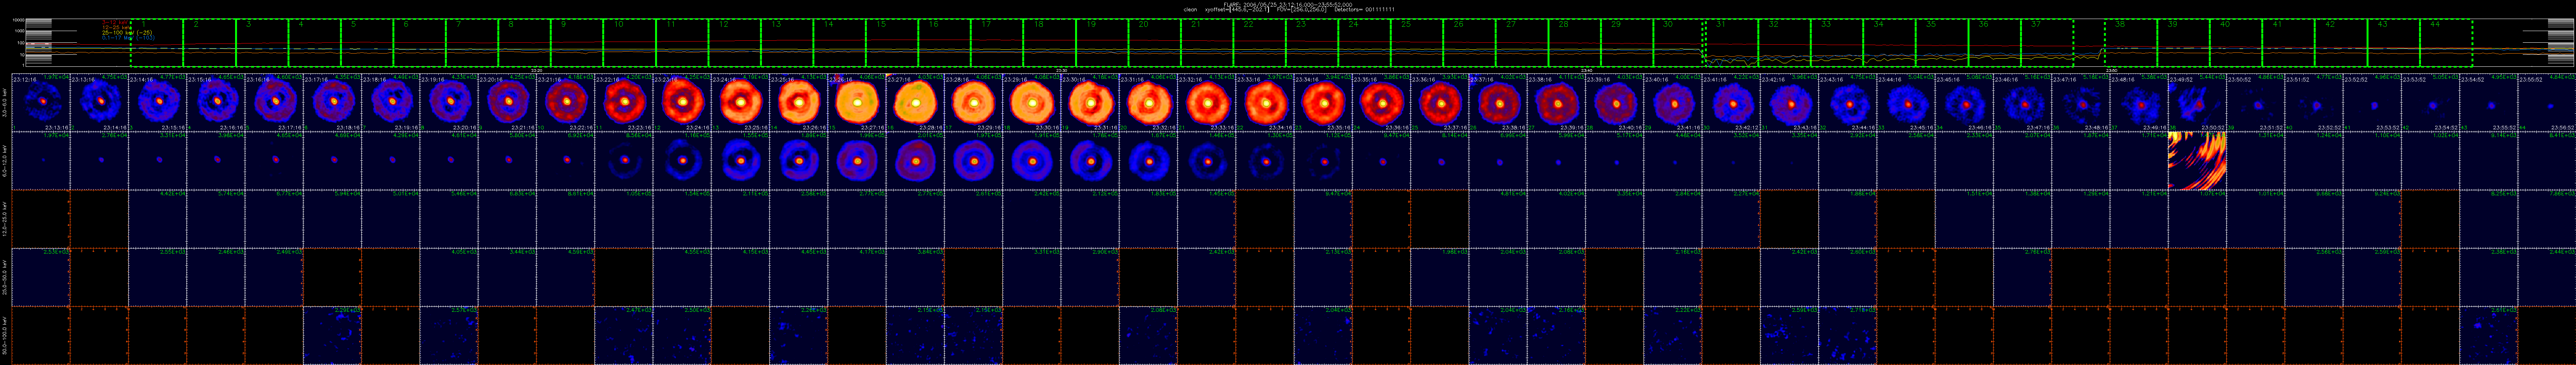
Task: Click the '1.97E+04' value on 23:12:16 image
Action: pyautogui.click(x=55, y=77)
